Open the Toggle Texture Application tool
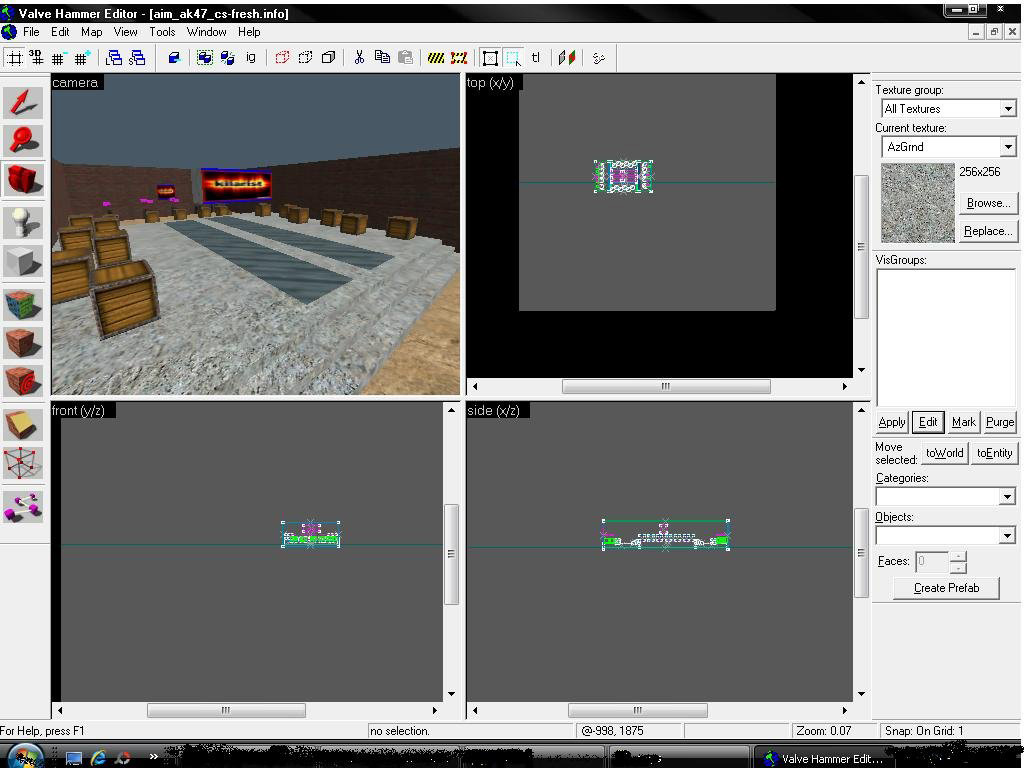This screenshot has width=1024, height=768. click(24, 304)
